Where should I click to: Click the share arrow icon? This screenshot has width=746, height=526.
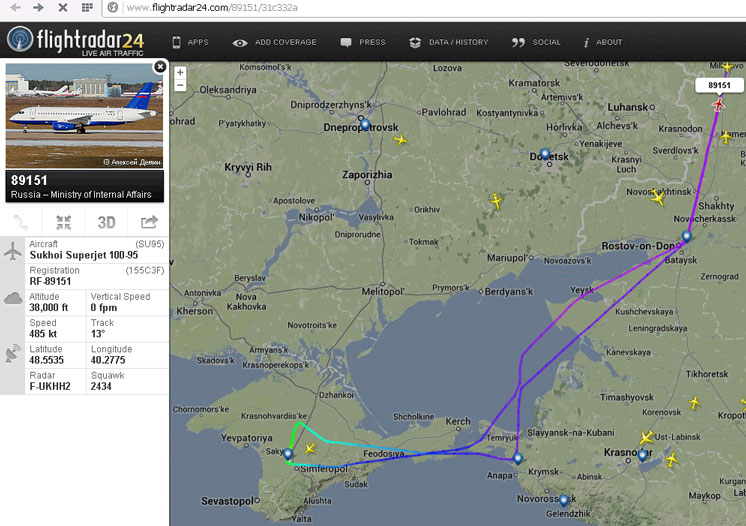coord(149,222)
